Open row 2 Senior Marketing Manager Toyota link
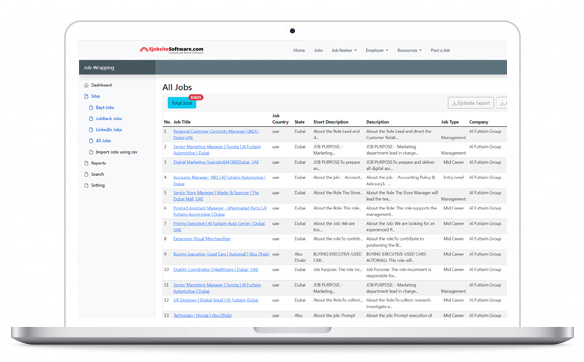 (x=217, y=150)
